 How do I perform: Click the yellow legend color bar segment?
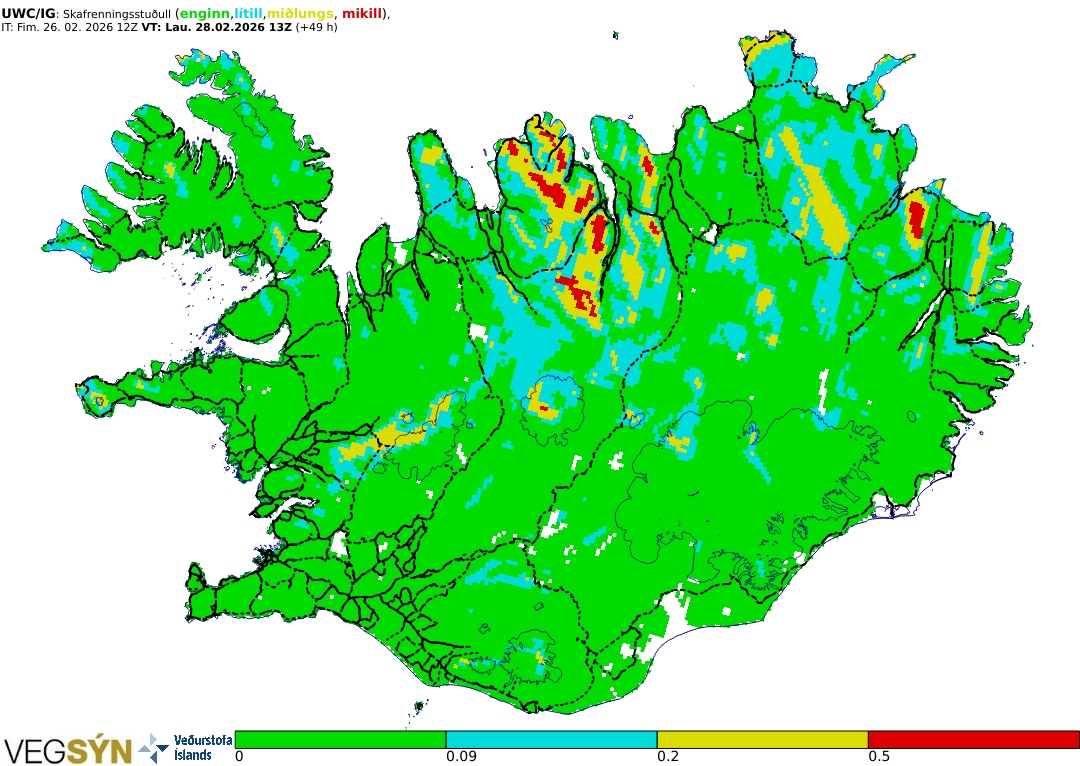tap(762, 740)
